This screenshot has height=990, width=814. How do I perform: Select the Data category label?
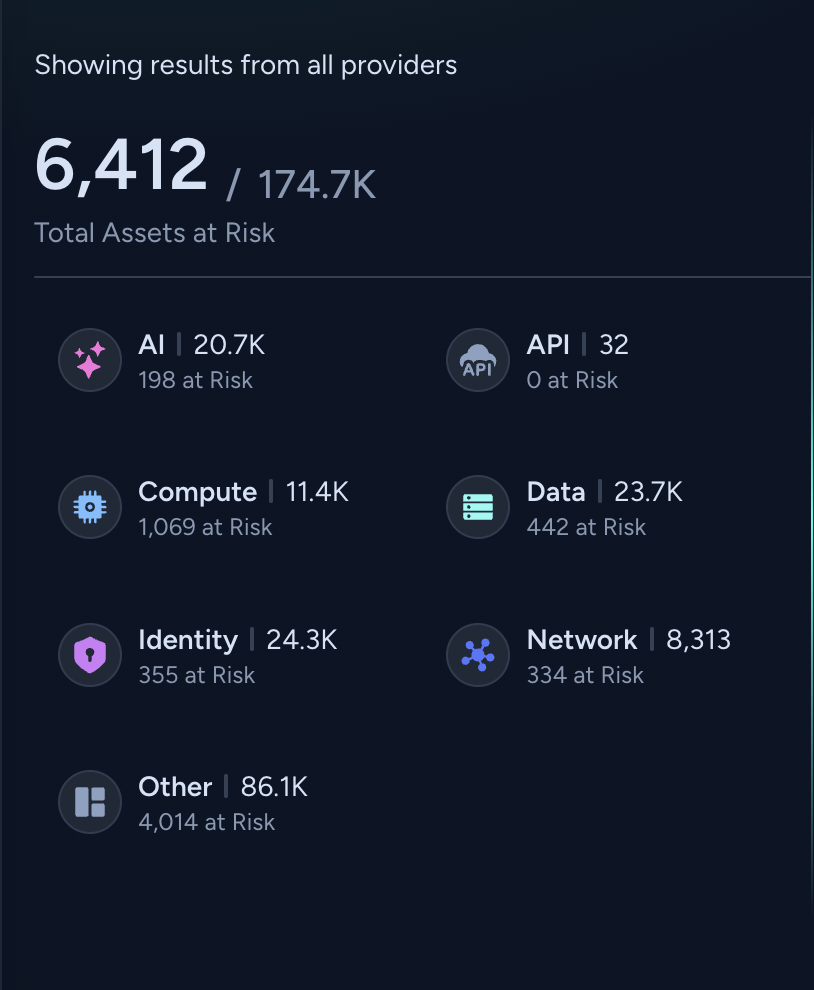click(x=556, y=492)
